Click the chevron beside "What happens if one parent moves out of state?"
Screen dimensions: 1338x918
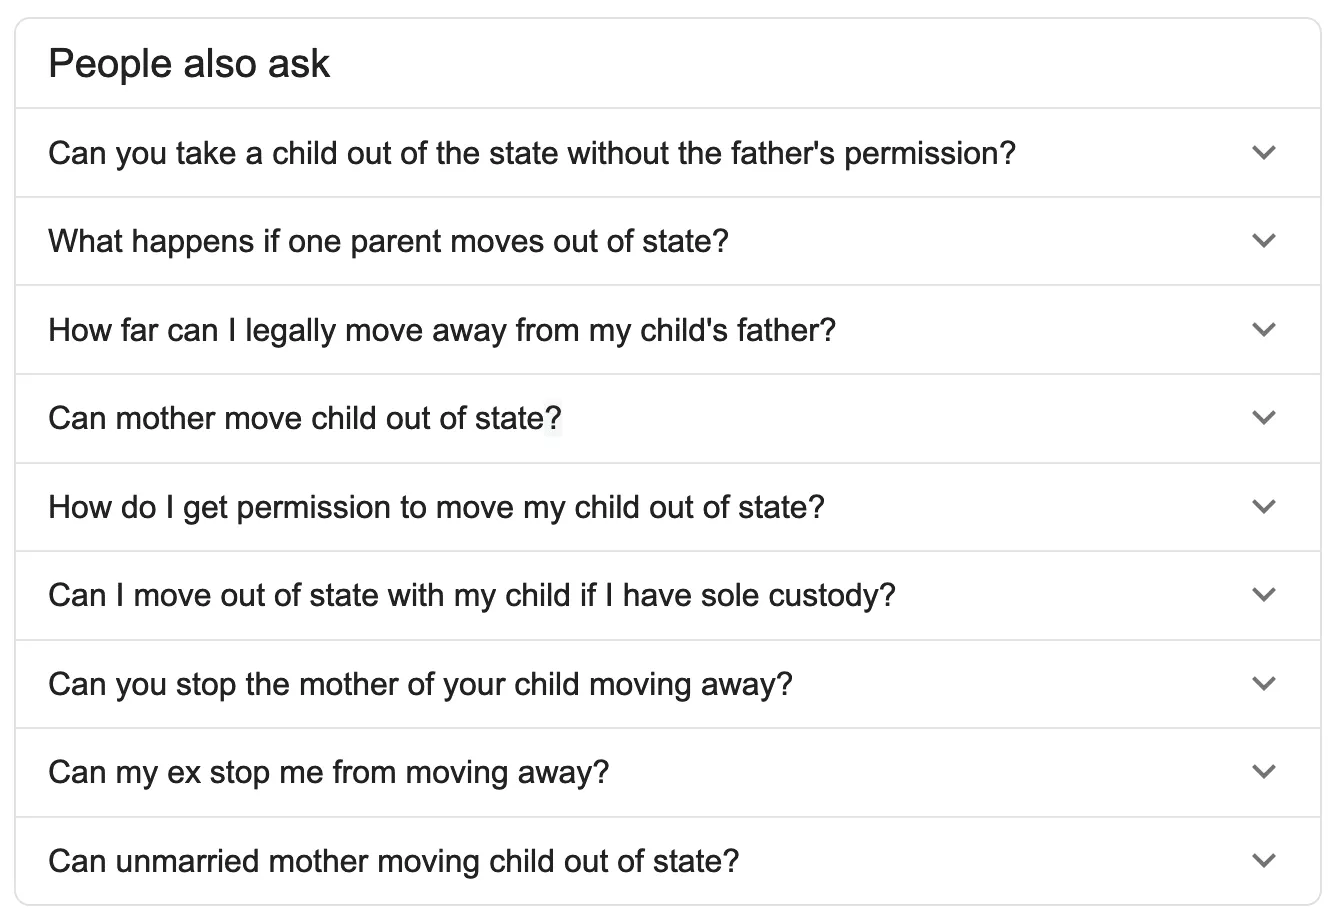(1263, 240)
